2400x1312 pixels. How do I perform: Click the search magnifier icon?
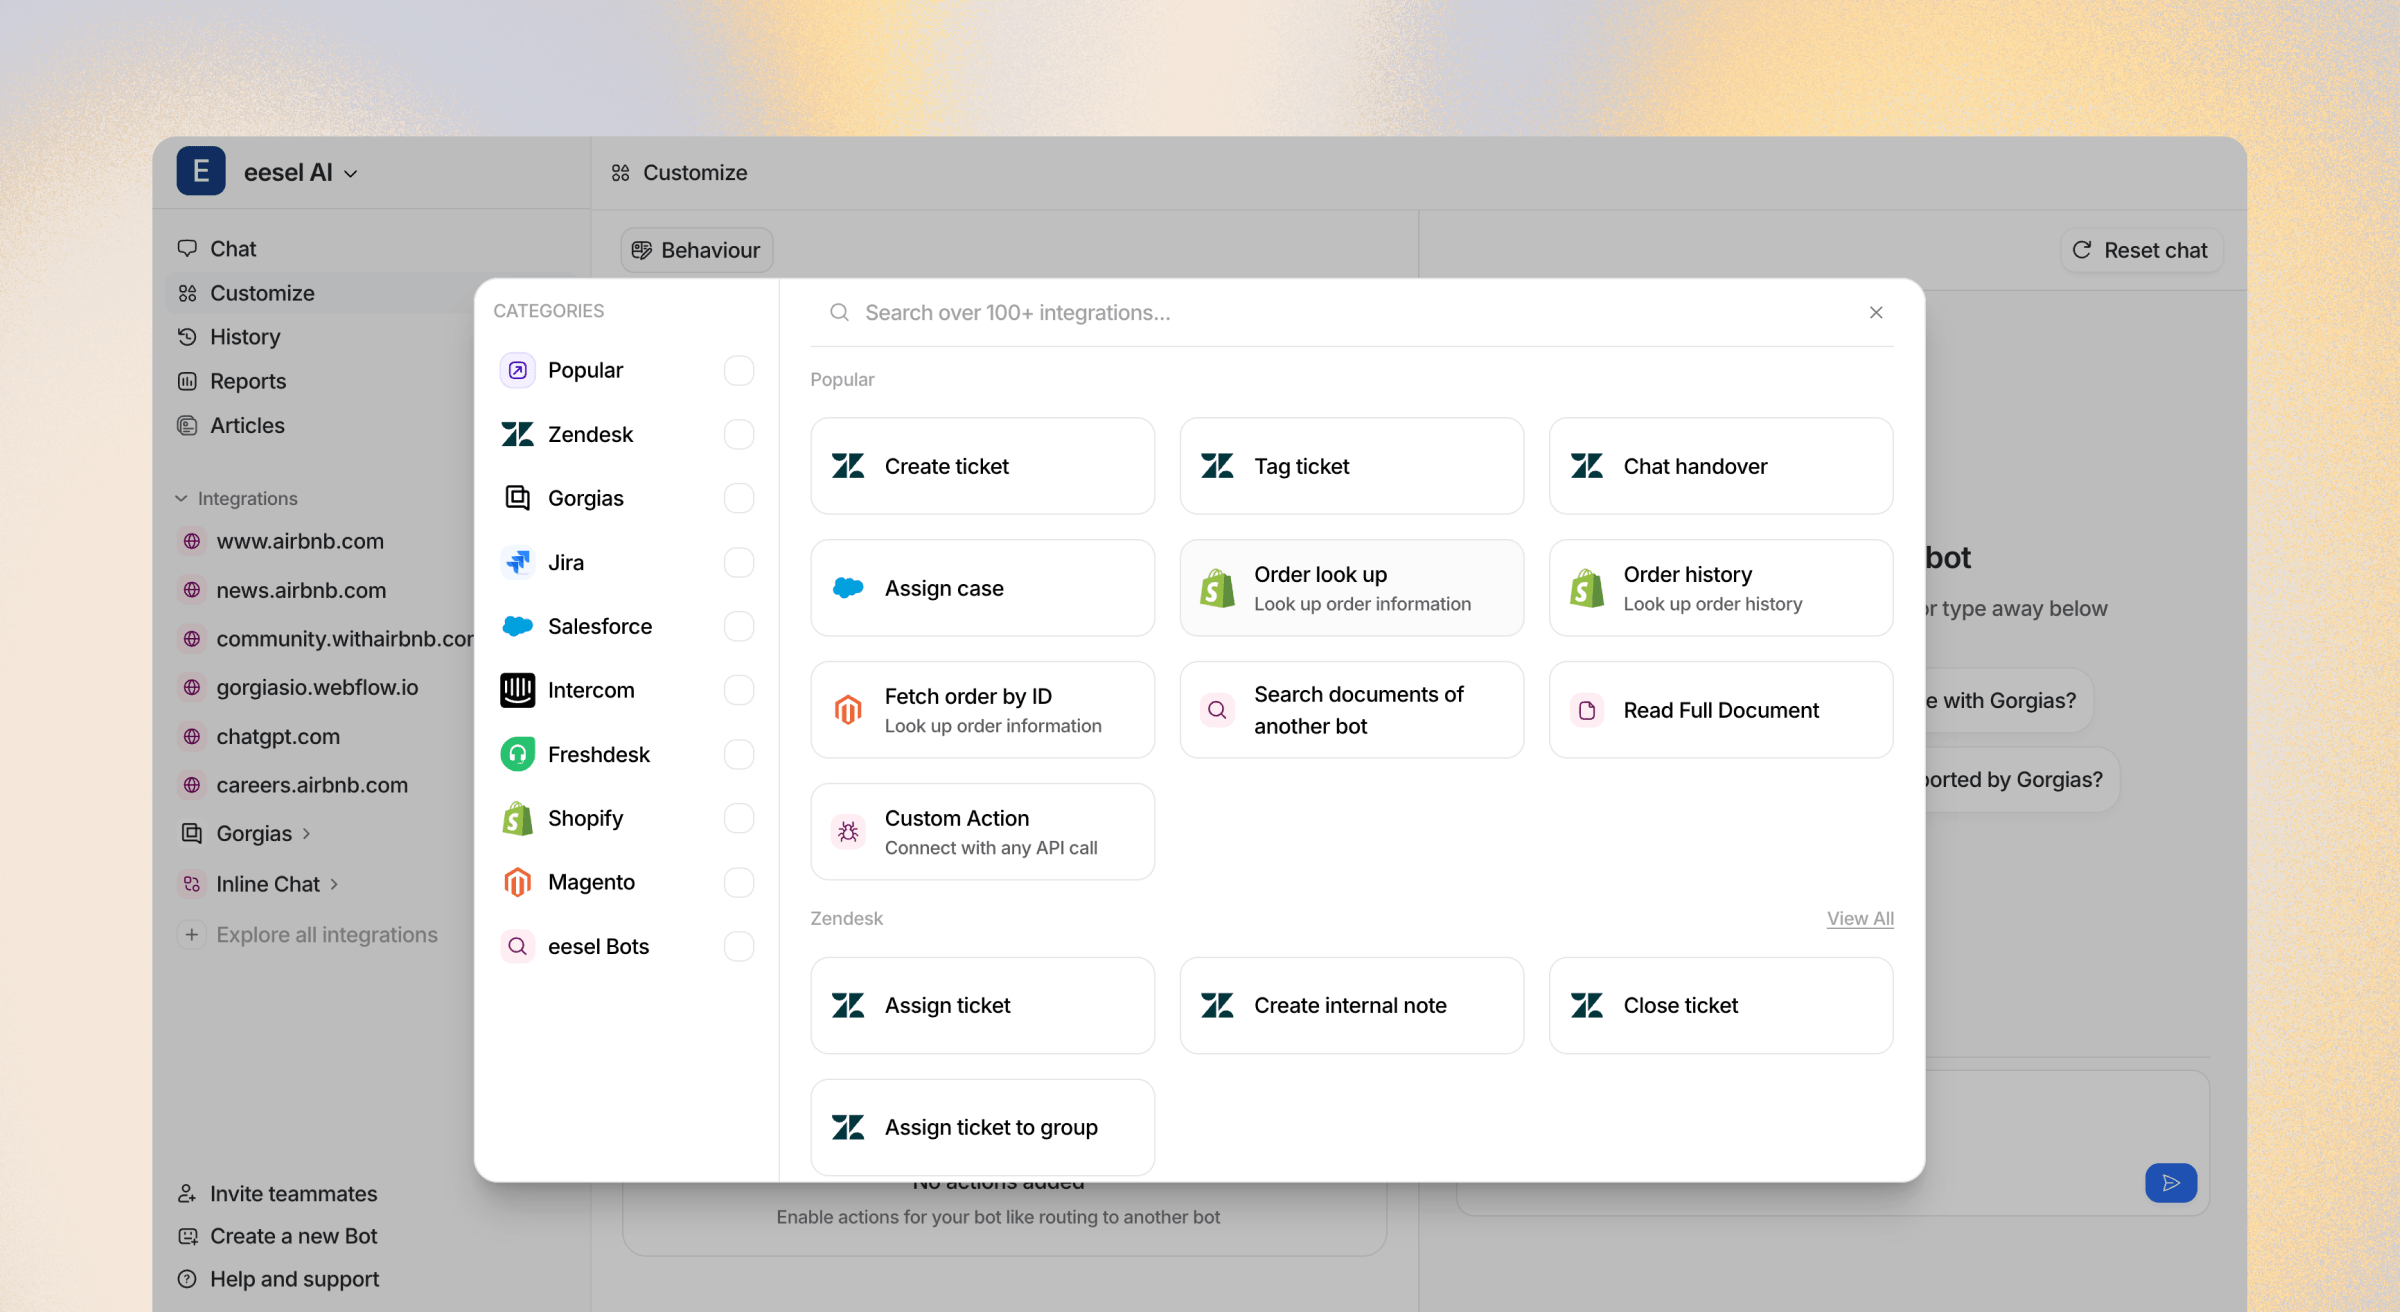pyautogui.click(x=839, y=313)
